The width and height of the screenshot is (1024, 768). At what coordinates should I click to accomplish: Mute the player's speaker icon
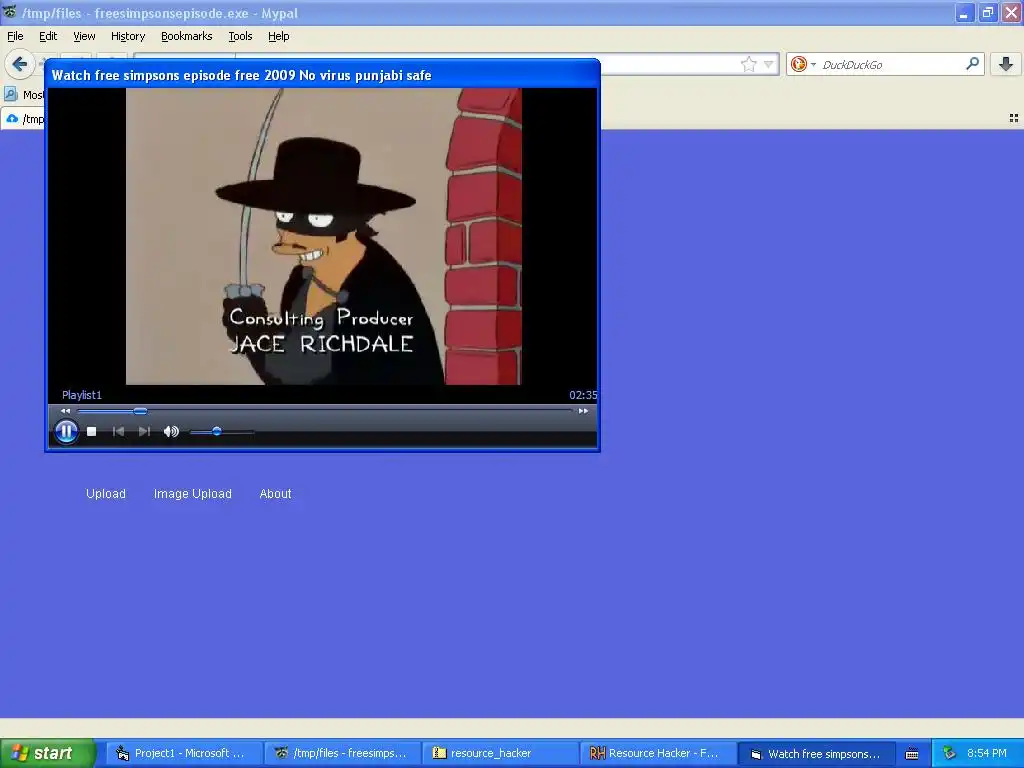coord(171,432)
